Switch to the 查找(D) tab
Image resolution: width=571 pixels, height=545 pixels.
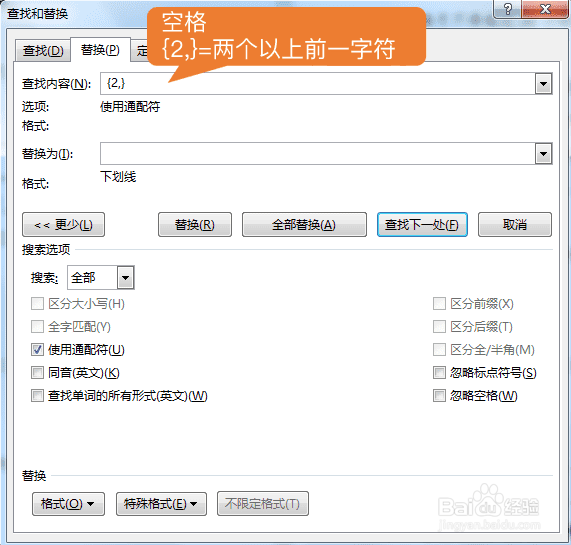tap(43, 50)
